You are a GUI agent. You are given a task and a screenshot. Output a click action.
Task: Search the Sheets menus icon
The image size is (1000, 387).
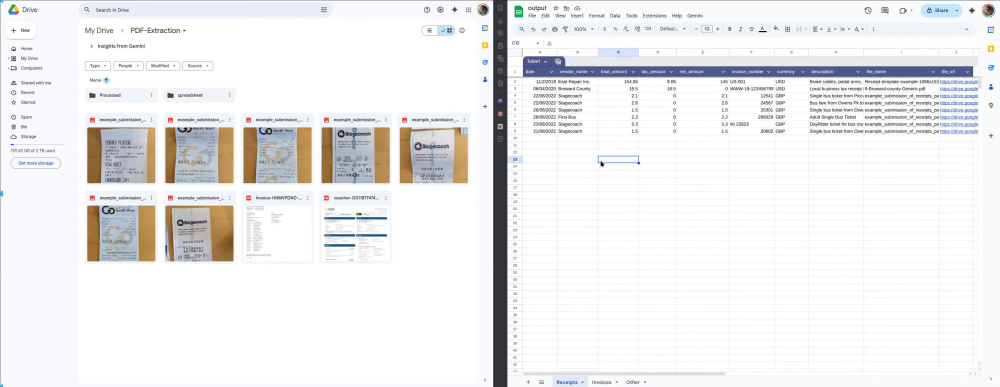click(x=522, y=29)
